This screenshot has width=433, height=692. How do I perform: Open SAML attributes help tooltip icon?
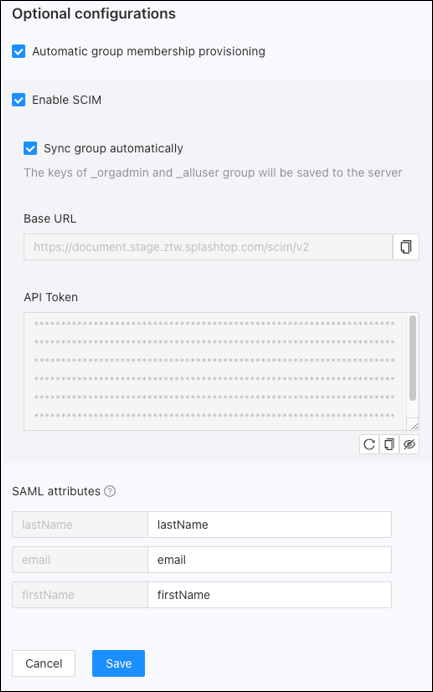tap(110, 491)
